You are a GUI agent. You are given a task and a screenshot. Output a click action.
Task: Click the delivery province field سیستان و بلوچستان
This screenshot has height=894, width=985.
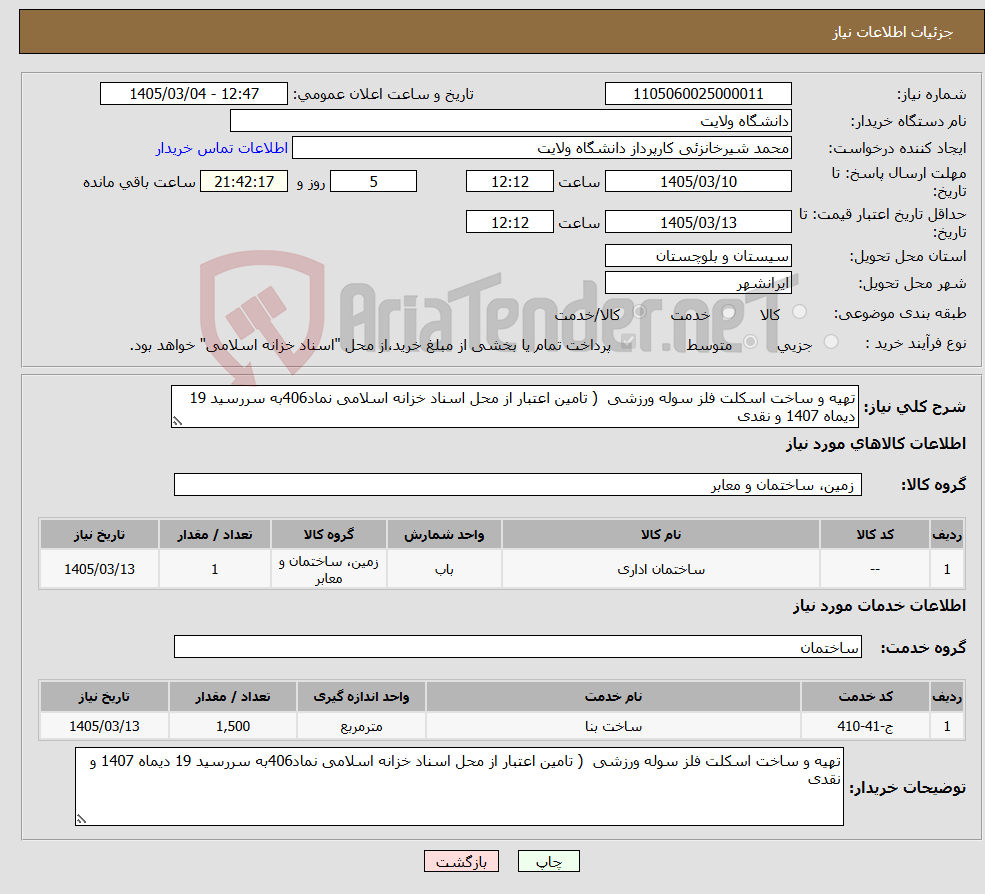(x=698, y=256)
